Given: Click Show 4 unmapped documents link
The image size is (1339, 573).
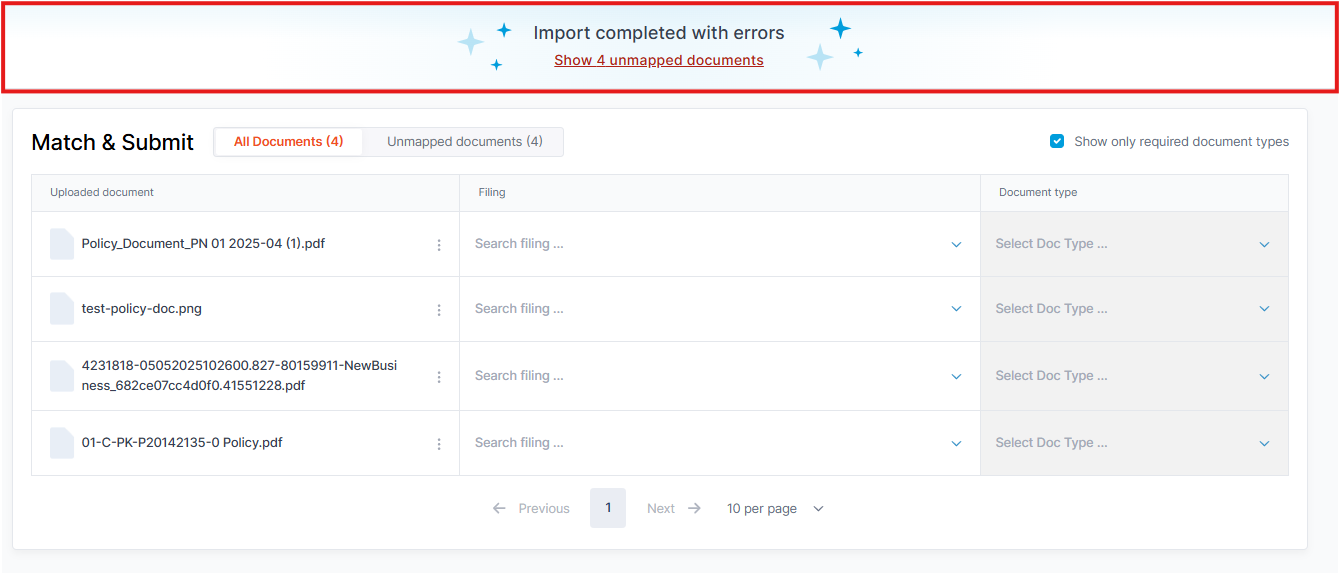Looking at the screenshot, I should point(659,60).
